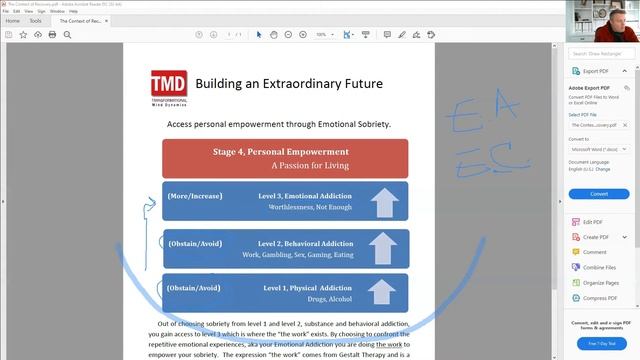Click the Free 7-Day Trial button
The image size is (640, 360).
[x=602, y=344]
